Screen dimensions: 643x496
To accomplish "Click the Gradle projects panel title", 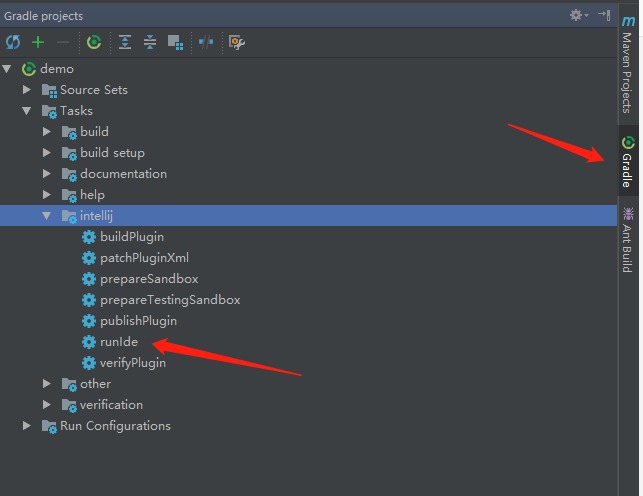I will pos(43,16).
